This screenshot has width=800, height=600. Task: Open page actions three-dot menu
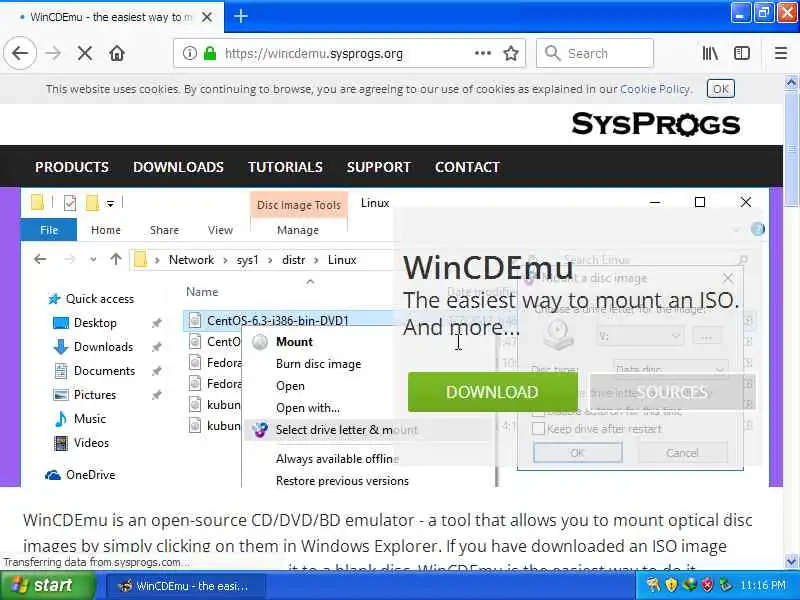tap(483, 53)
